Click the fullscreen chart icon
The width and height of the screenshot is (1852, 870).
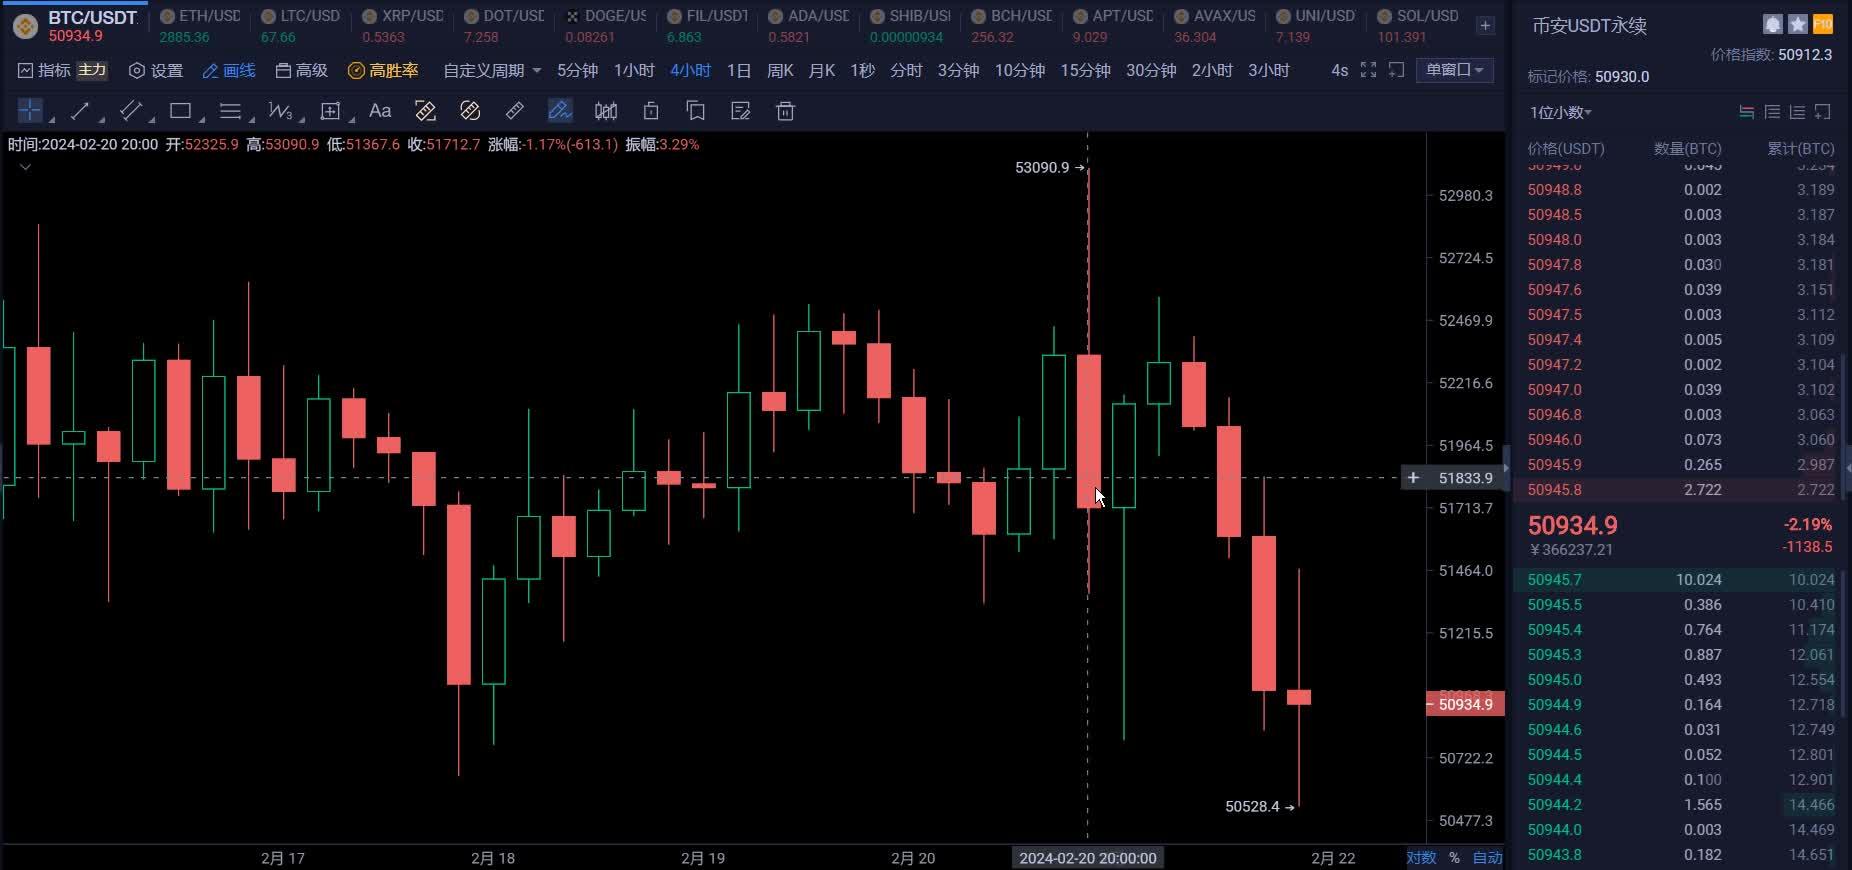point(1368,70)
